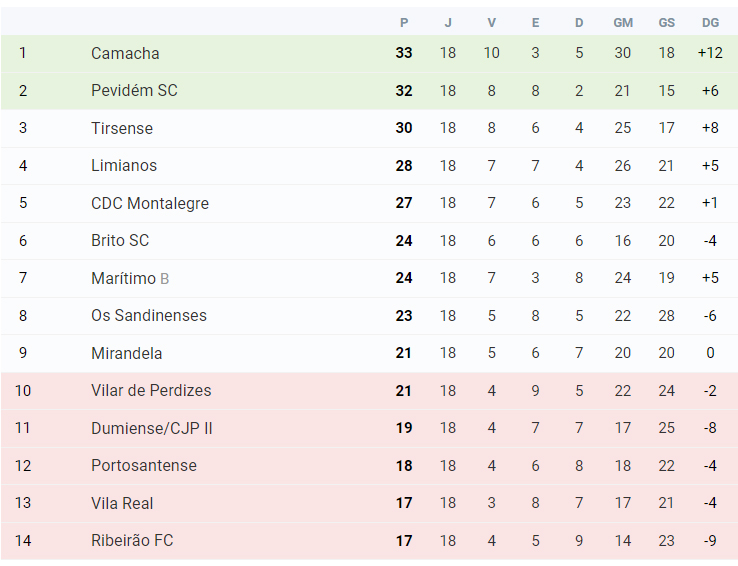Sort by the GS goals-conceded header
Image resolution: width=738 pixels, height=566 pixels.
pos(666,23)
